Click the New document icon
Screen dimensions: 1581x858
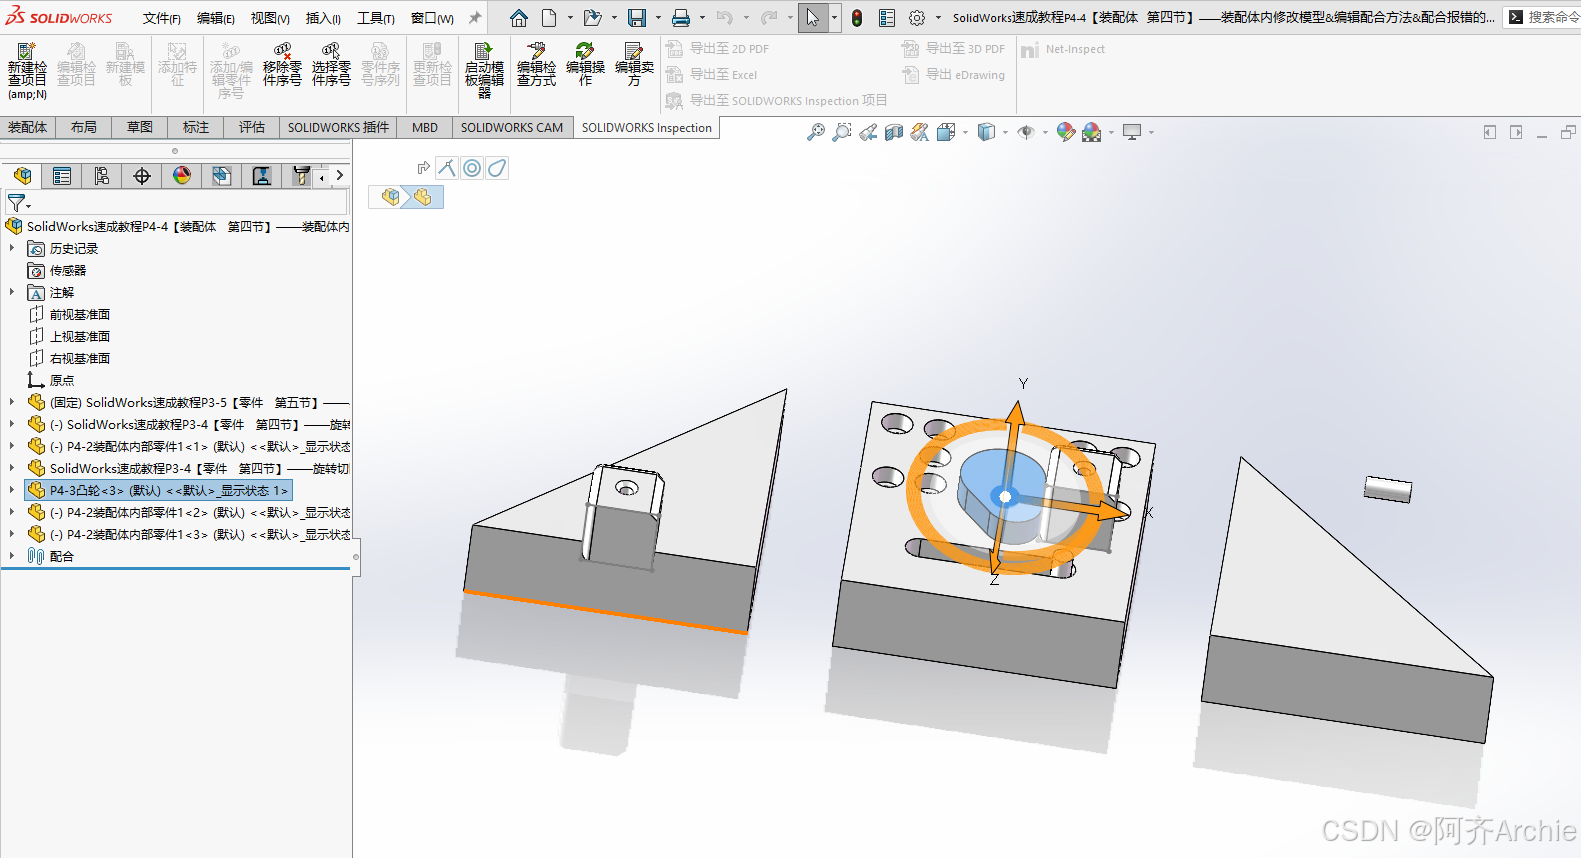click(x=549, y=18)
